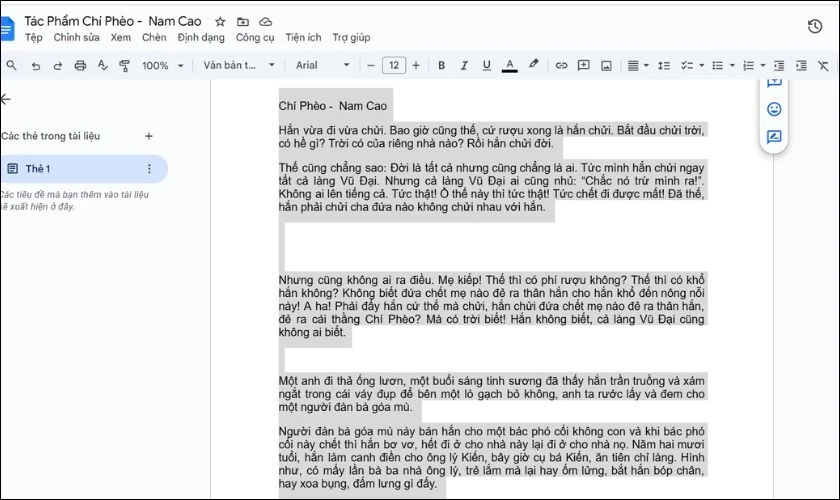Increase font size with plus button
This screenshot has height=500, width=840.
(416, 65)
